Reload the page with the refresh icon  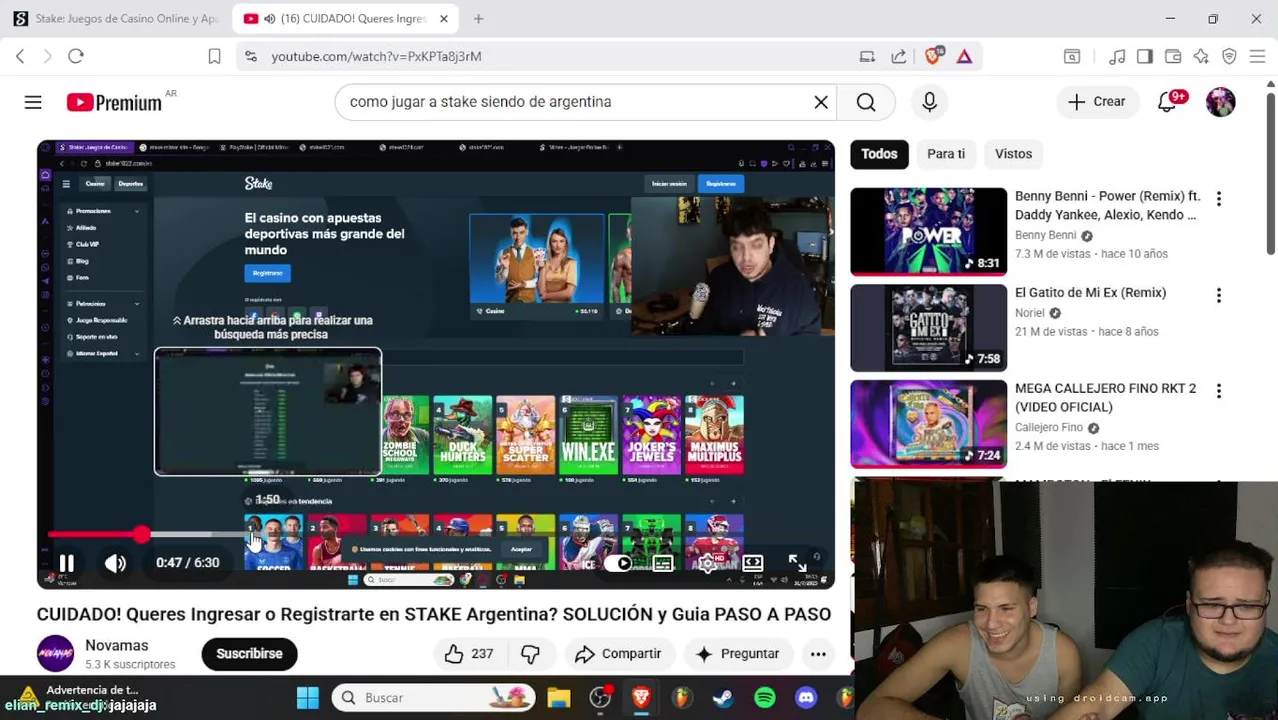tap(76, 57)
